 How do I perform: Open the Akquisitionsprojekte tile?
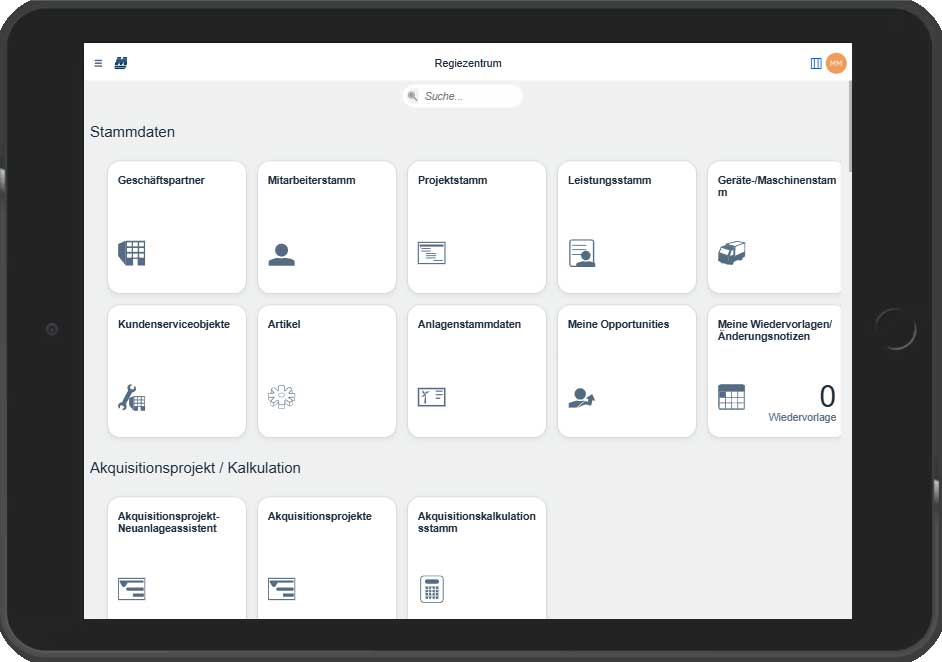click(327, 558)
